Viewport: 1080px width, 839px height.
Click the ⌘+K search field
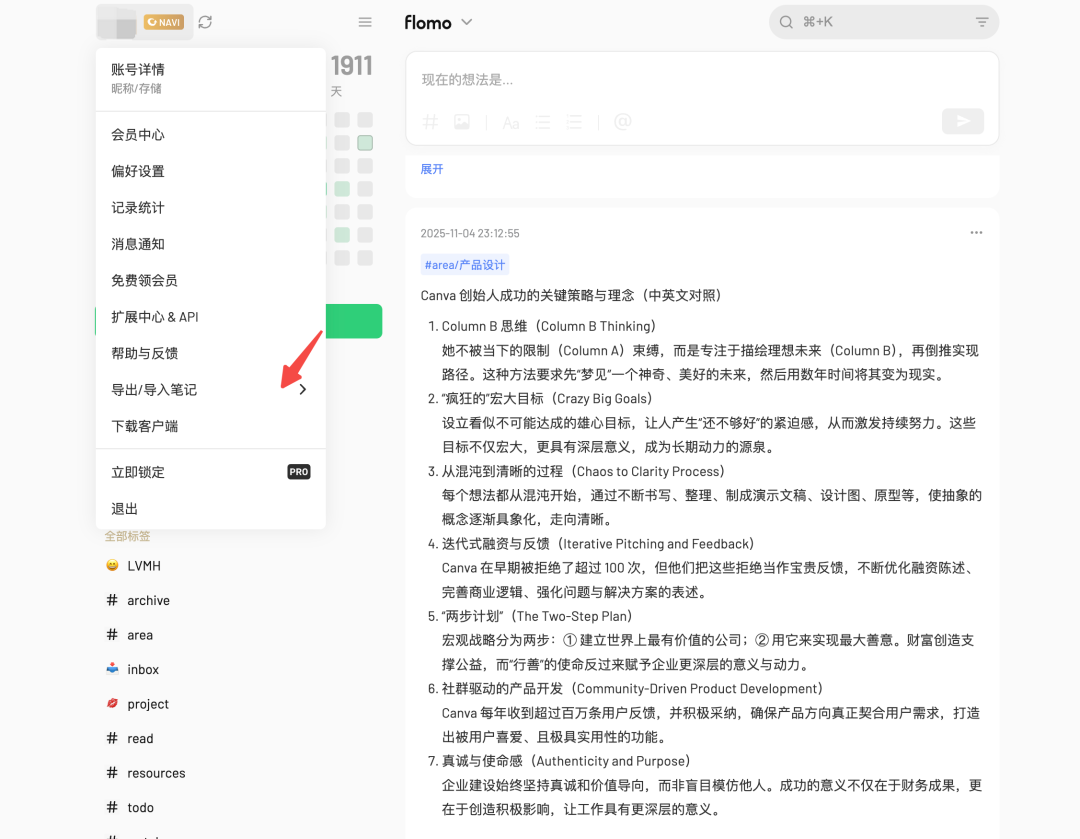884,22
